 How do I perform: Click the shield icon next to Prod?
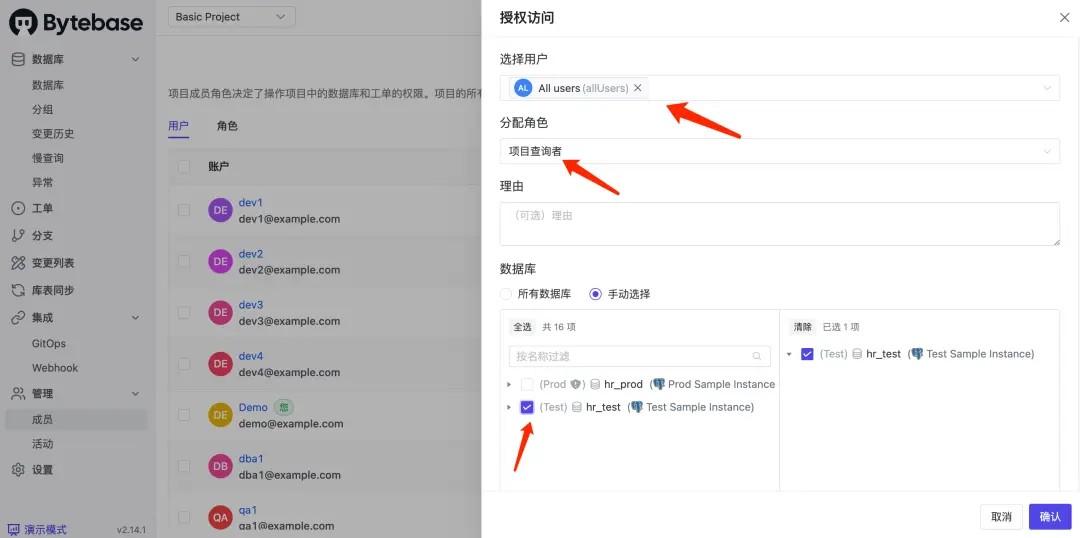pyautogui.click(x=575, y=384)
